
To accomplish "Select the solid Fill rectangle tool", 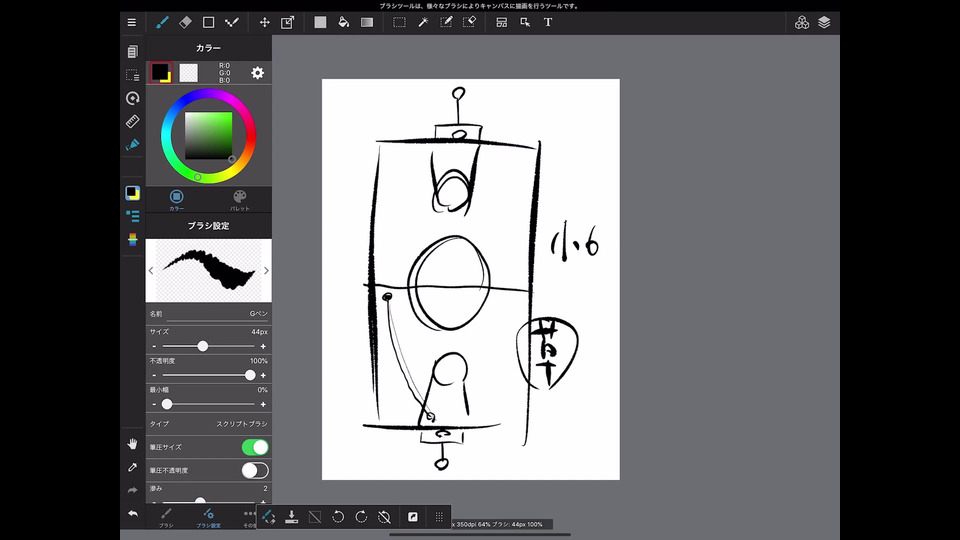I will (x=320, y=23).
